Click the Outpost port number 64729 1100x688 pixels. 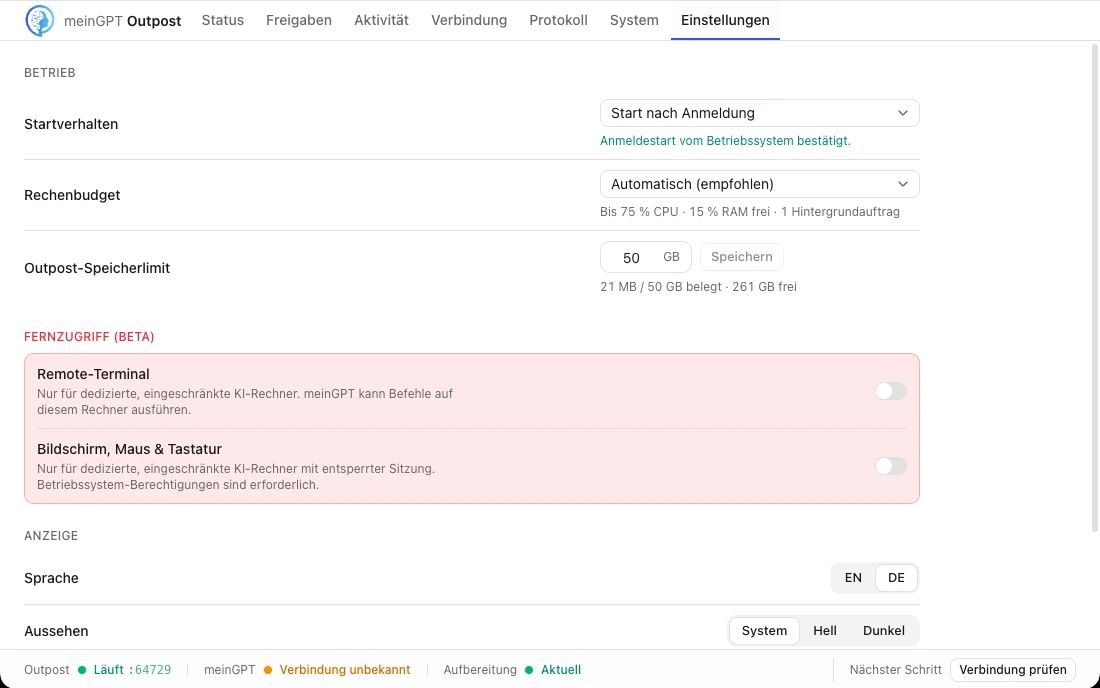153,670
